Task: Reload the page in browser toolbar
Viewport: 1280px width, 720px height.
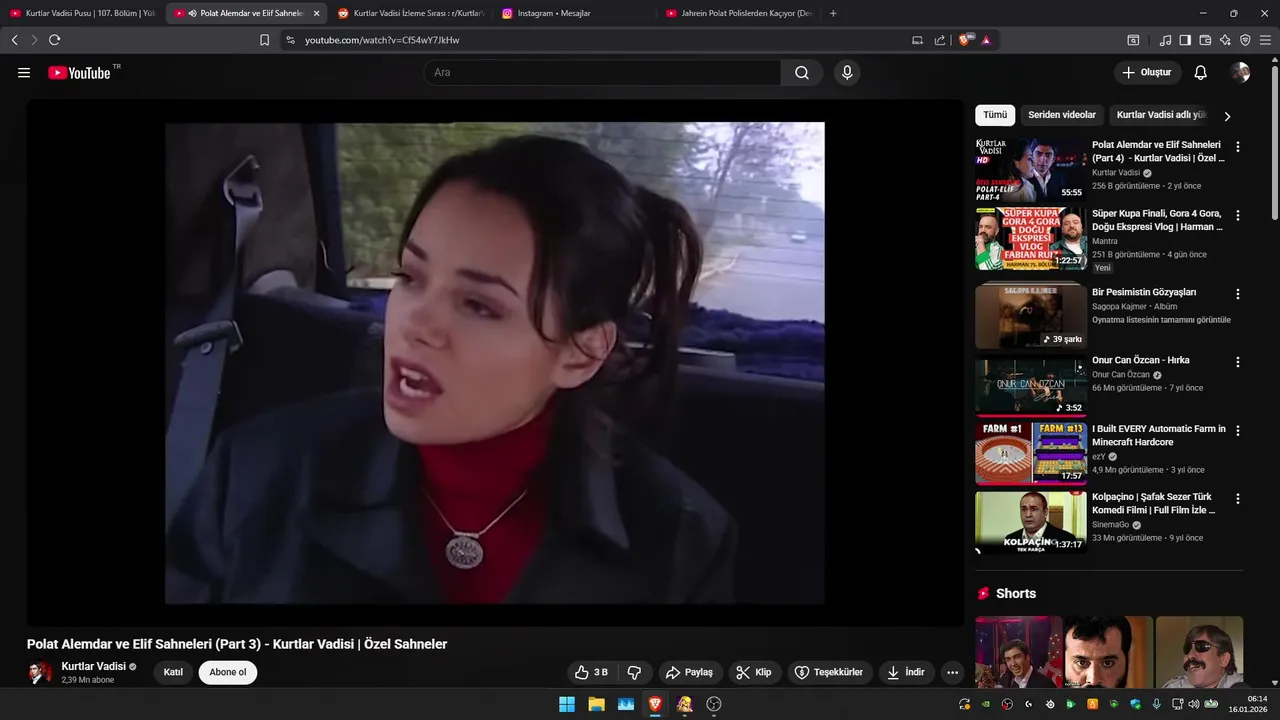Action: tap(54, 40)
